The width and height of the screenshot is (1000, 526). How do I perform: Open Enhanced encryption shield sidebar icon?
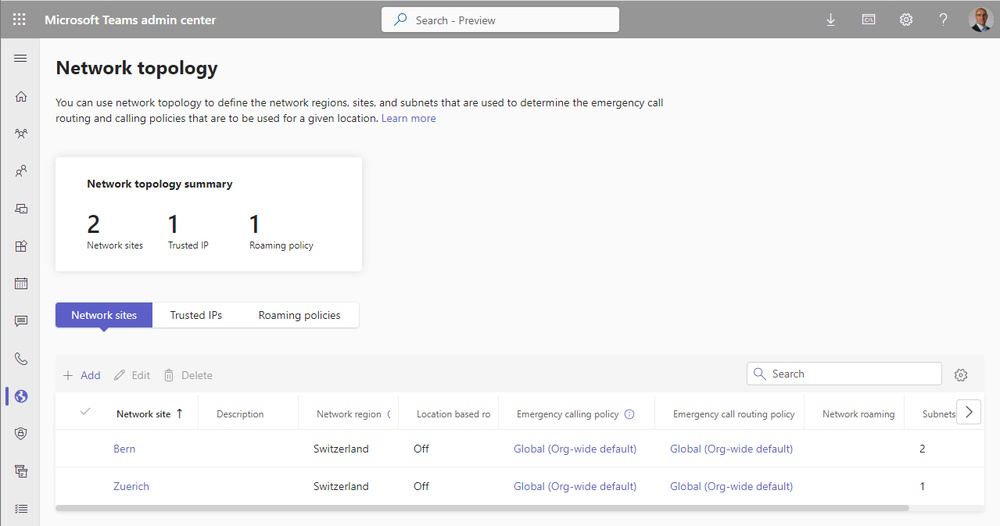(21, 434)
